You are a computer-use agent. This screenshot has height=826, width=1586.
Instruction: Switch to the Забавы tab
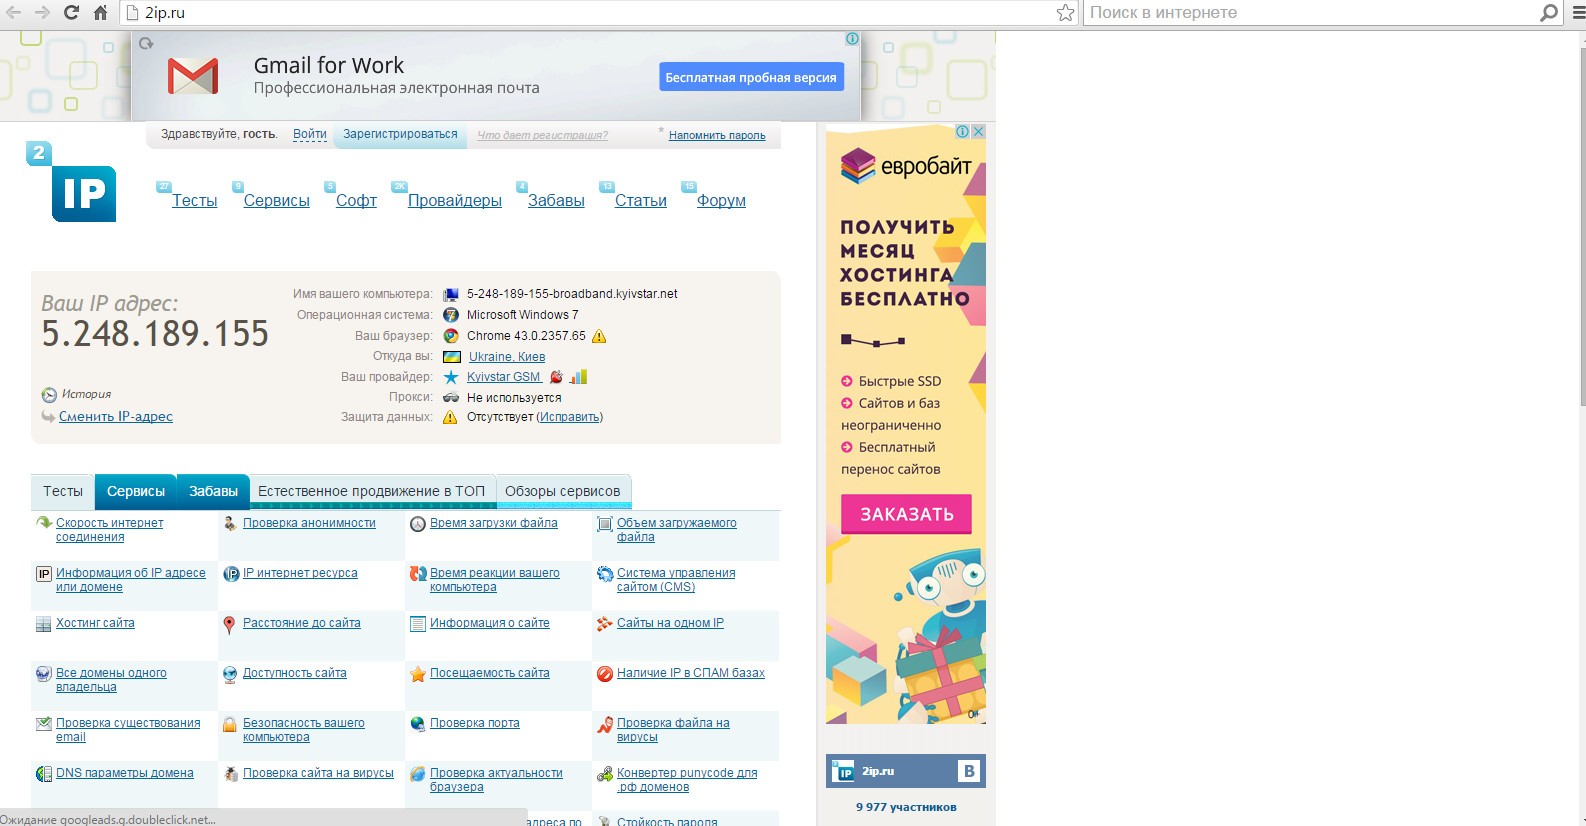pyautogui.click(x=213, y=491)
